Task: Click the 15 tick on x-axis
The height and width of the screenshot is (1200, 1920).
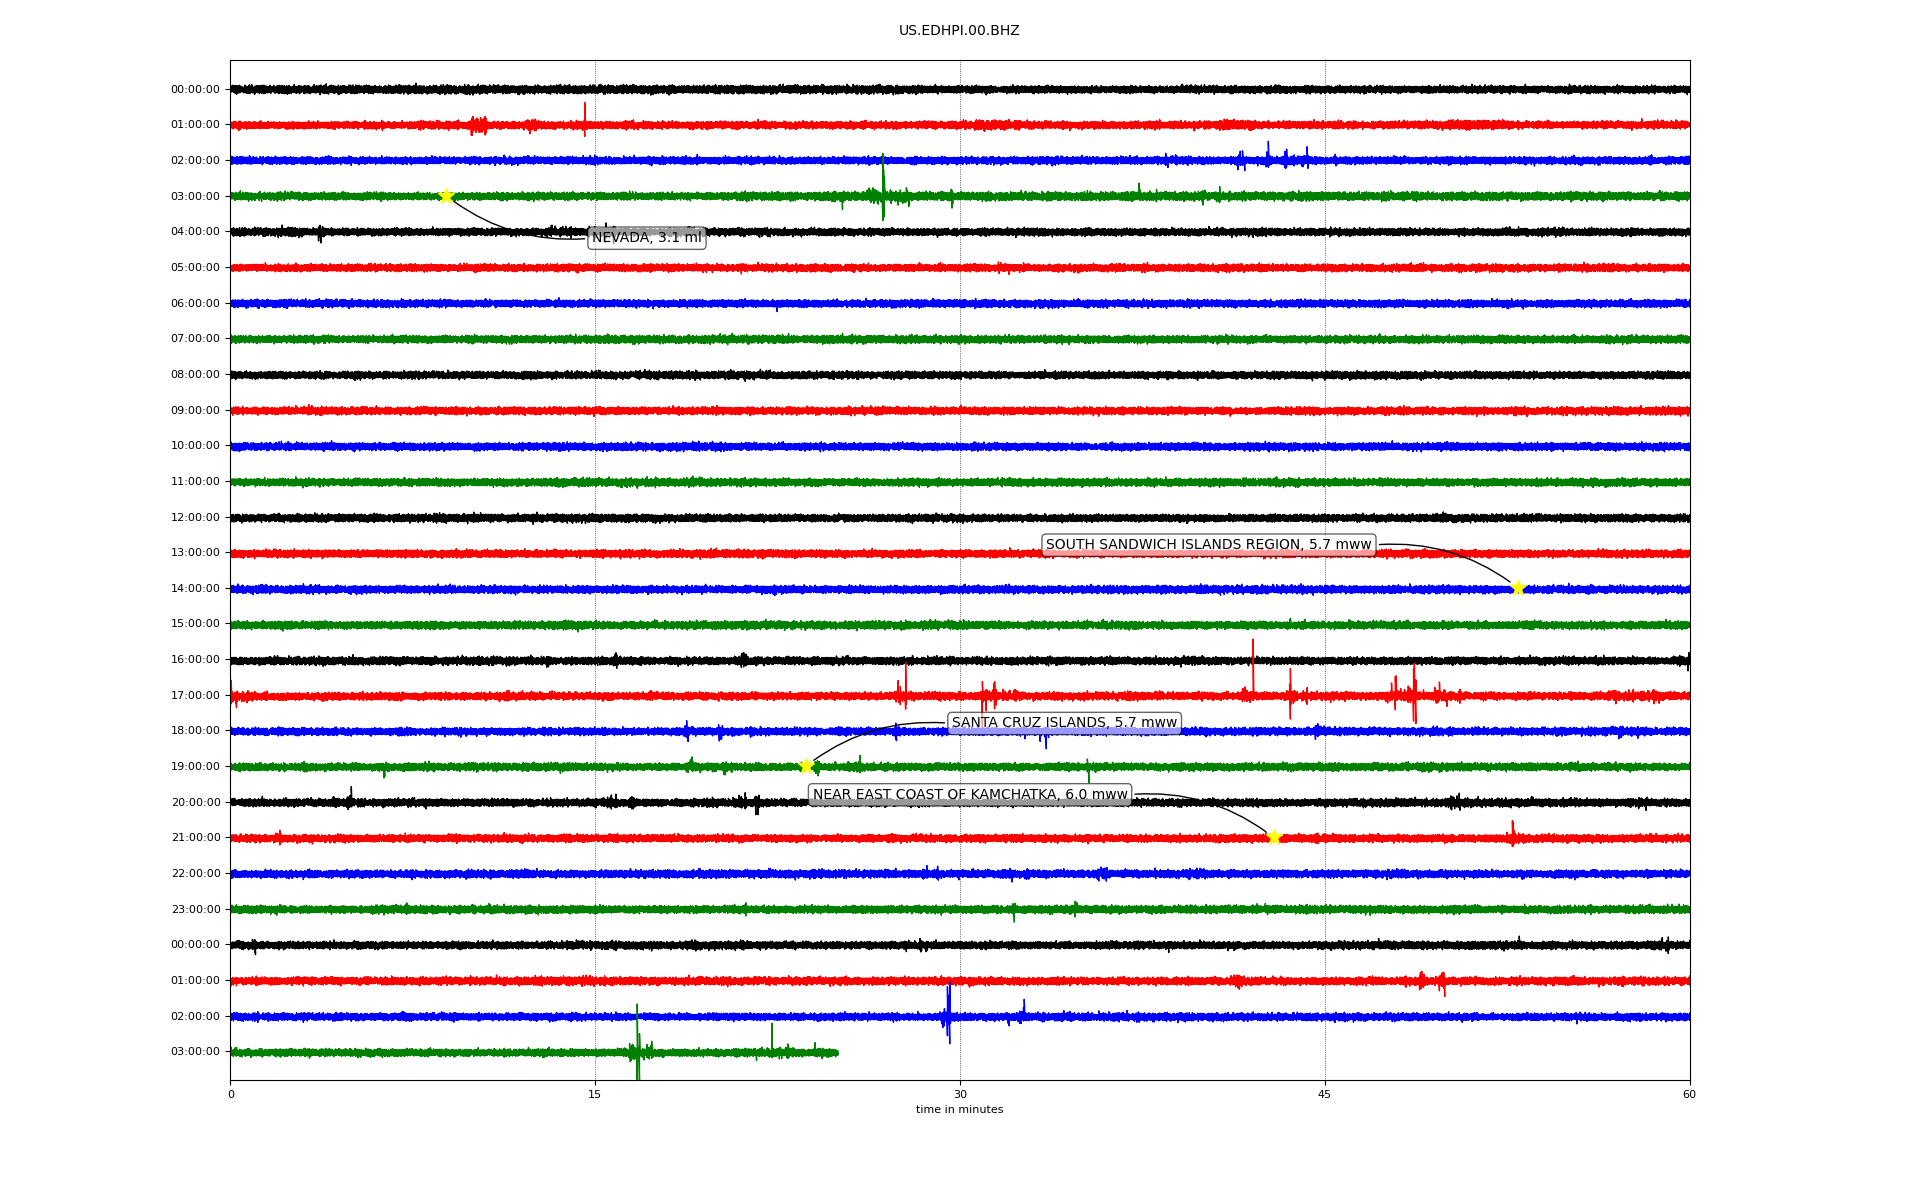Action: pos(595,1094)
